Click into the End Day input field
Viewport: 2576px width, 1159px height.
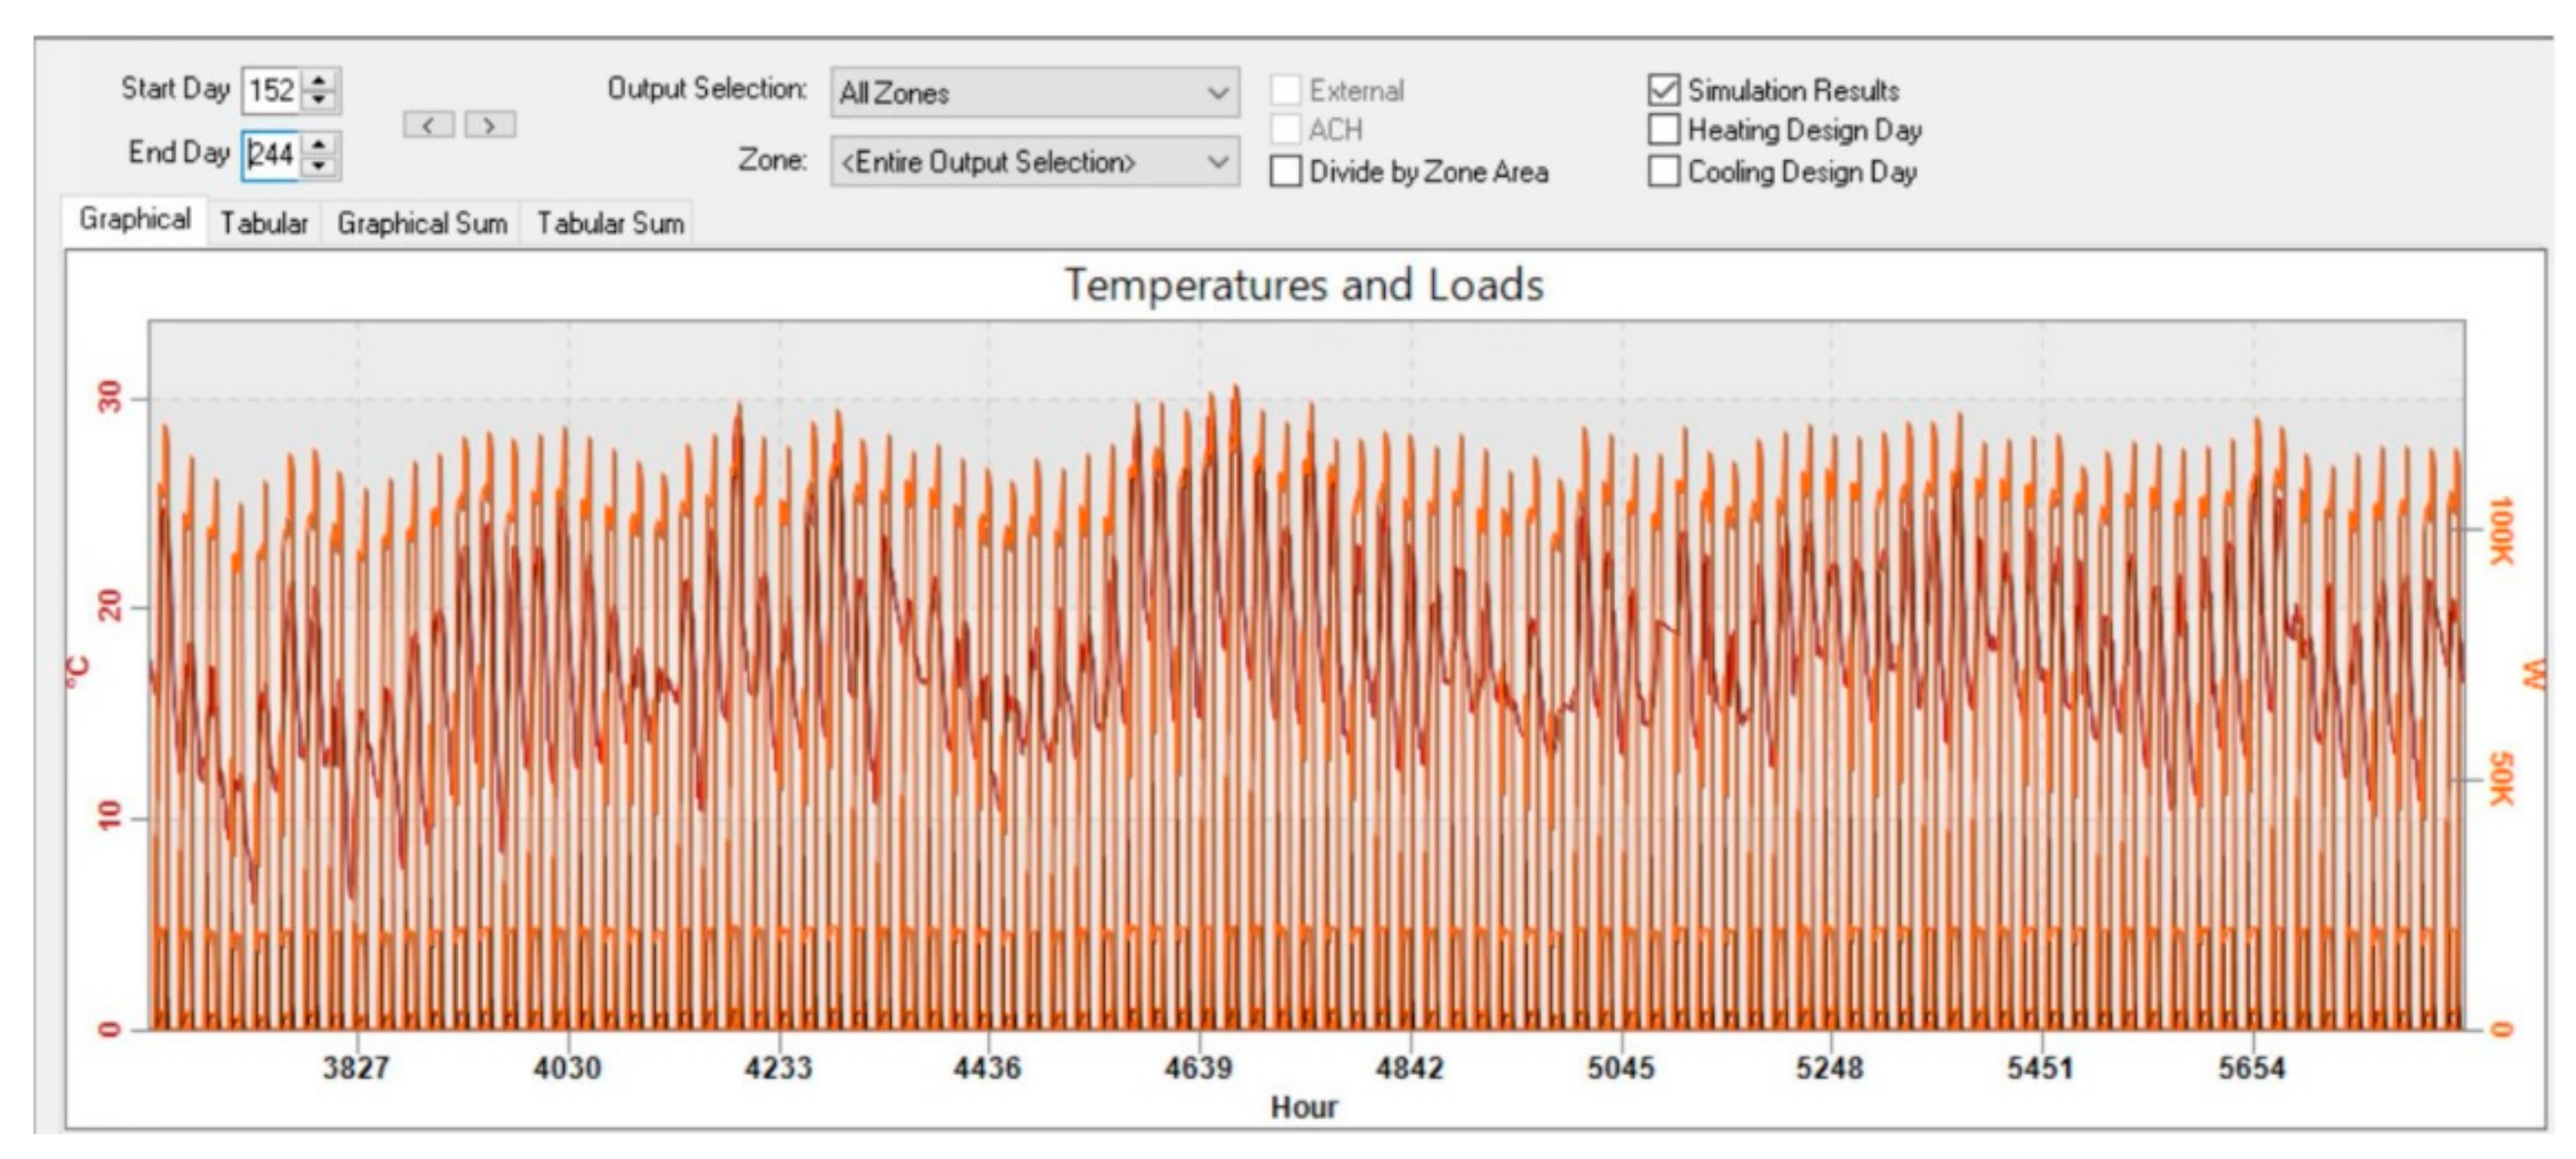pos(271,155)
